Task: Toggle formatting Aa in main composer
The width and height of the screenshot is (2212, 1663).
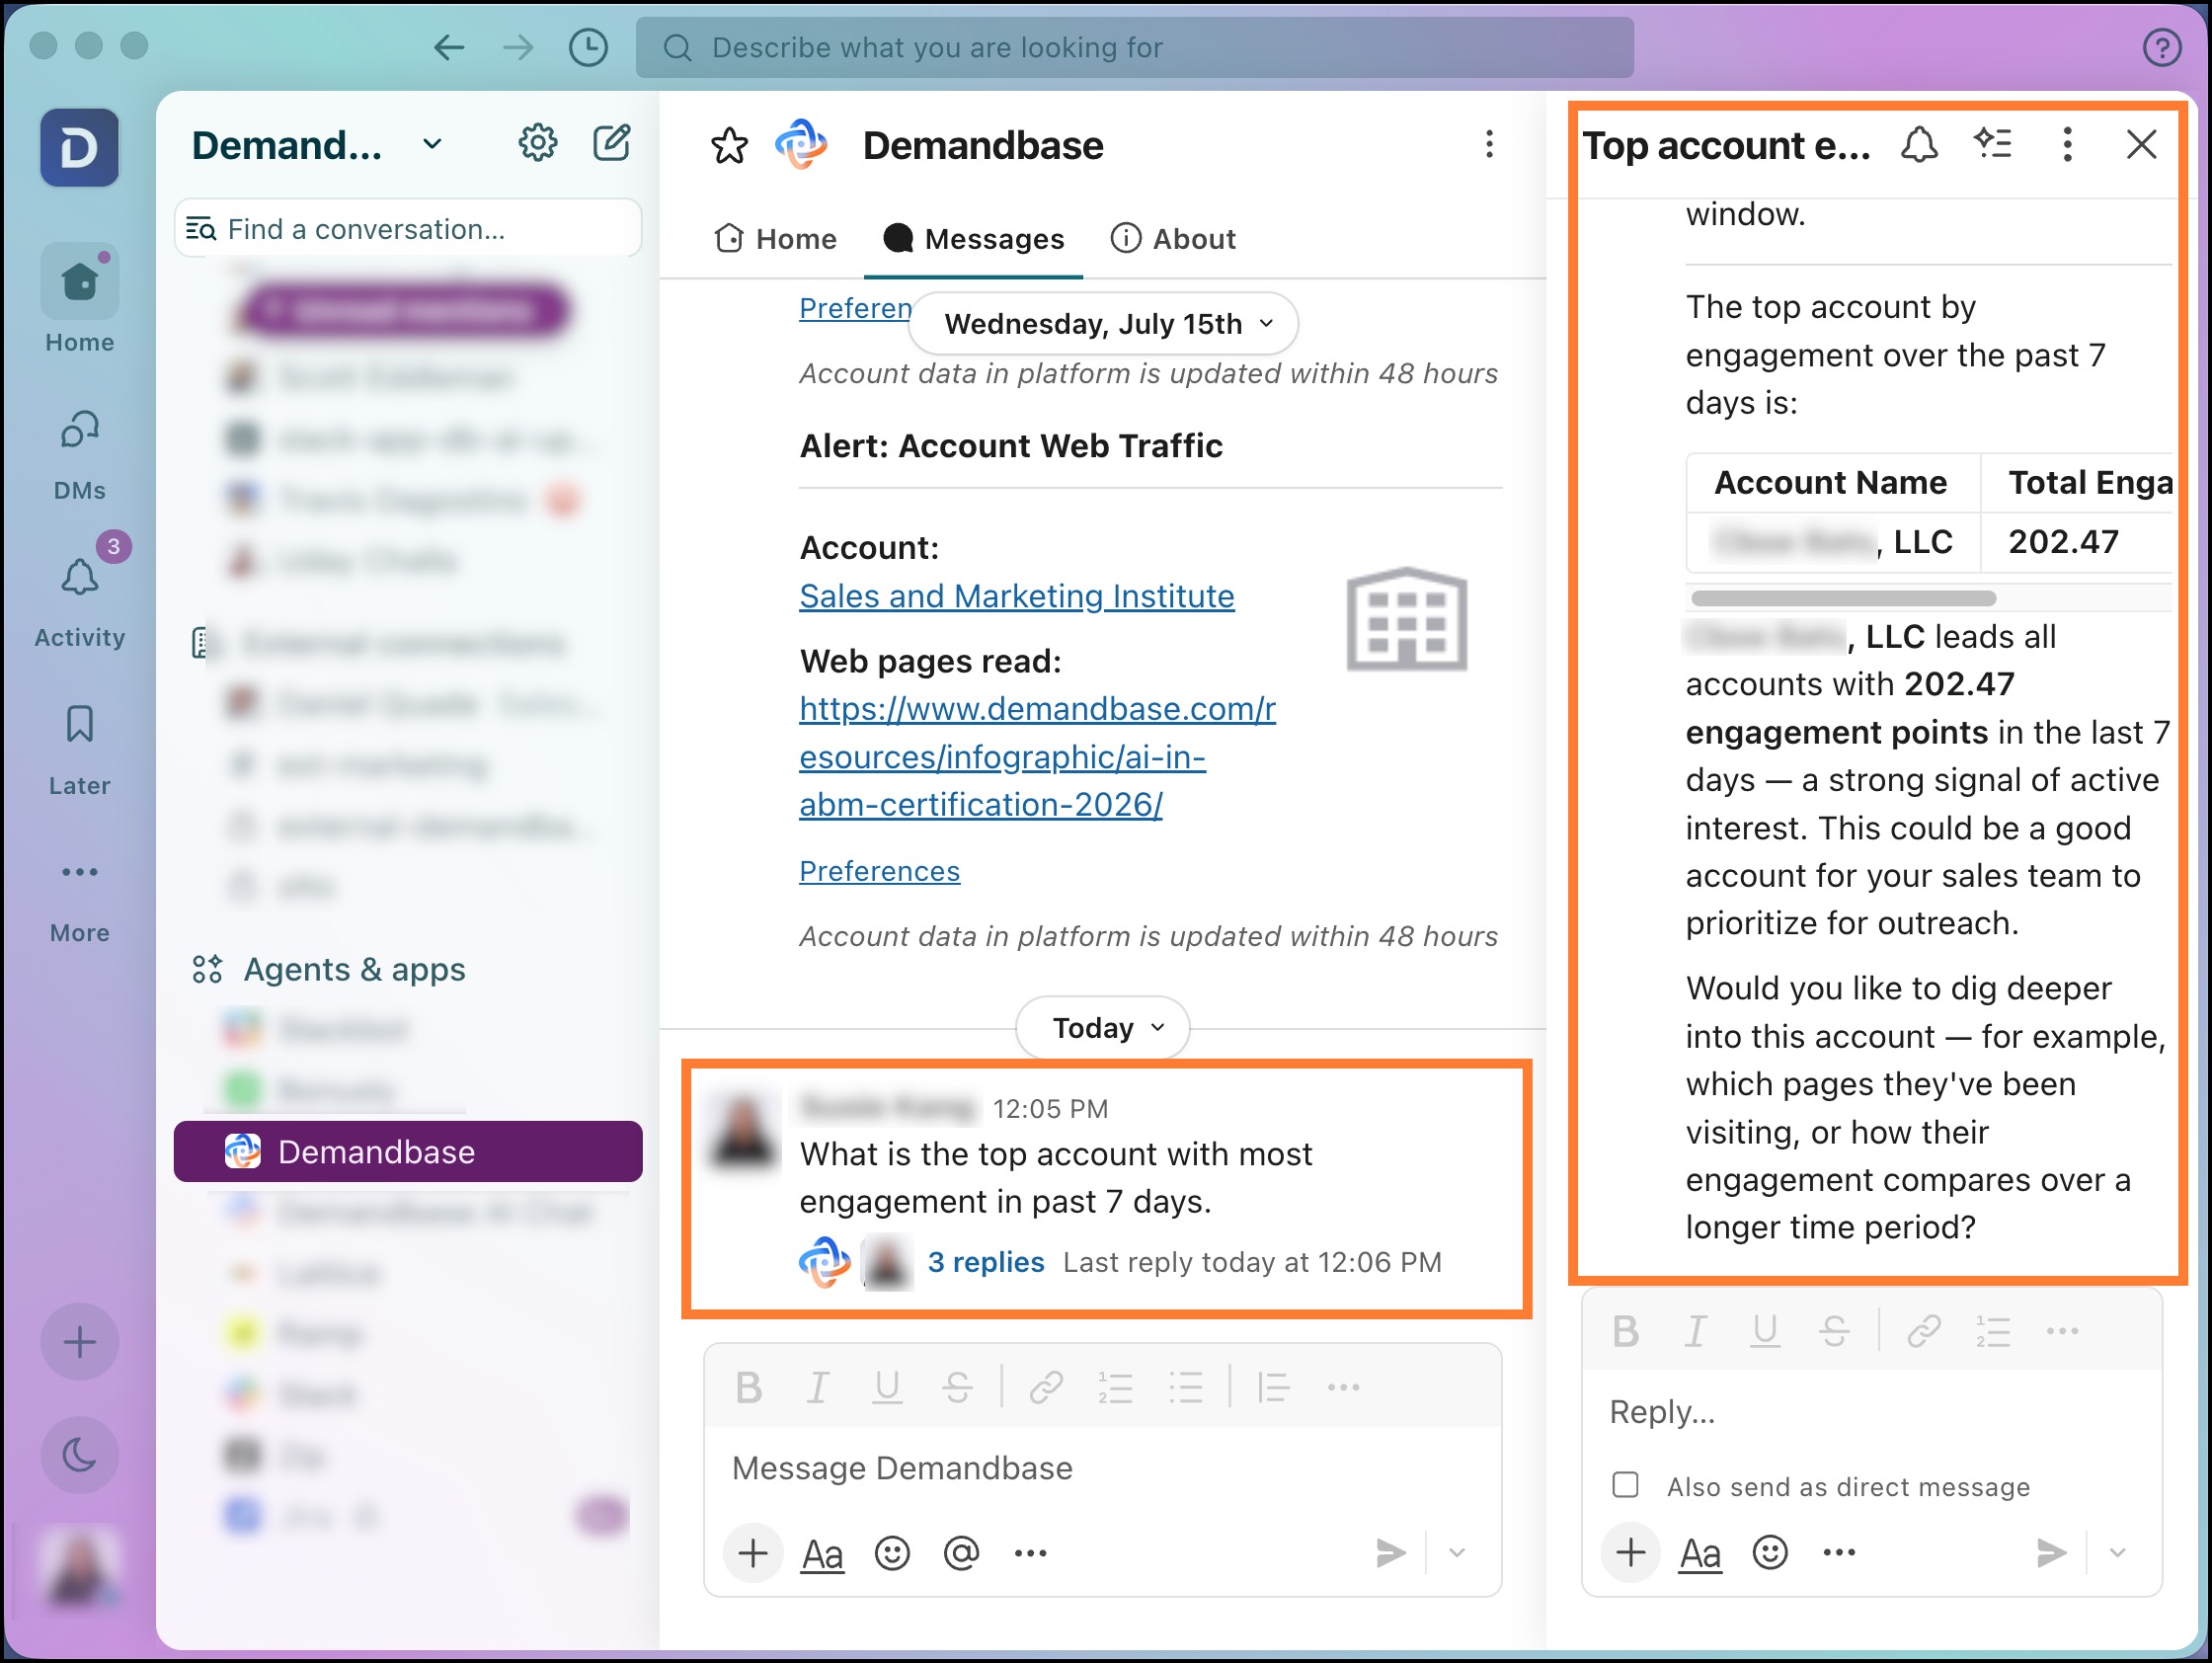Action: pyautogui.click(x=823, y=1553)
